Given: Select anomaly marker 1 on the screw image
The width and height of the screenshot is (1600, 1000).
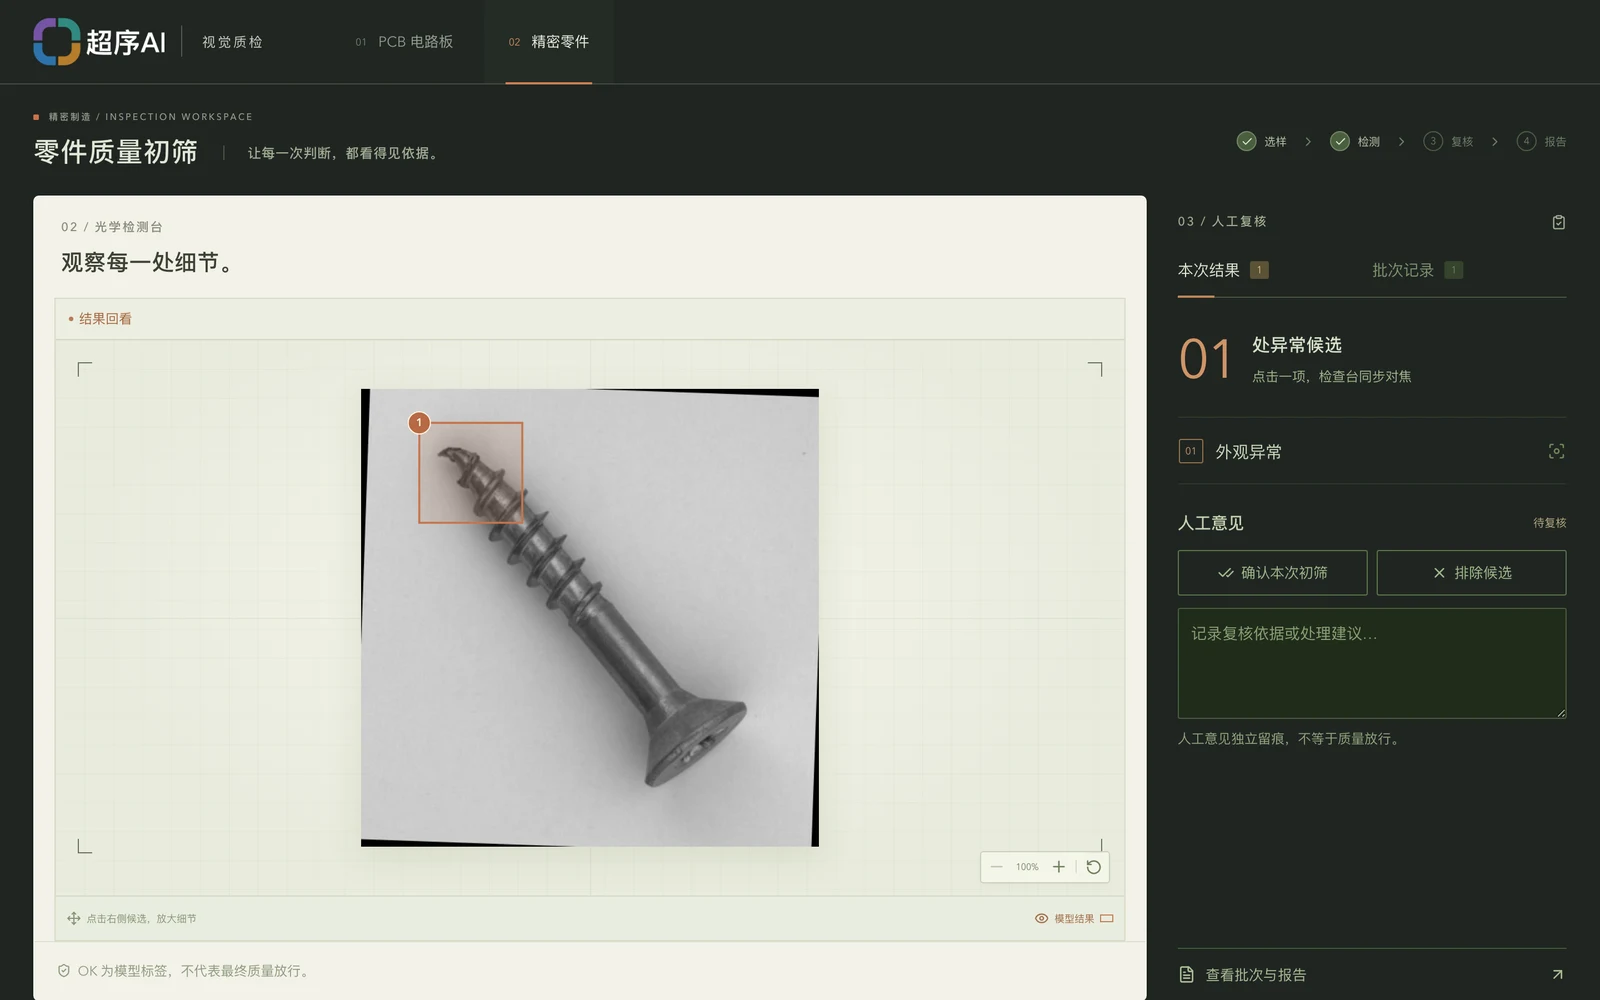Looking at the screenshot, I should [x=419, y=423].
